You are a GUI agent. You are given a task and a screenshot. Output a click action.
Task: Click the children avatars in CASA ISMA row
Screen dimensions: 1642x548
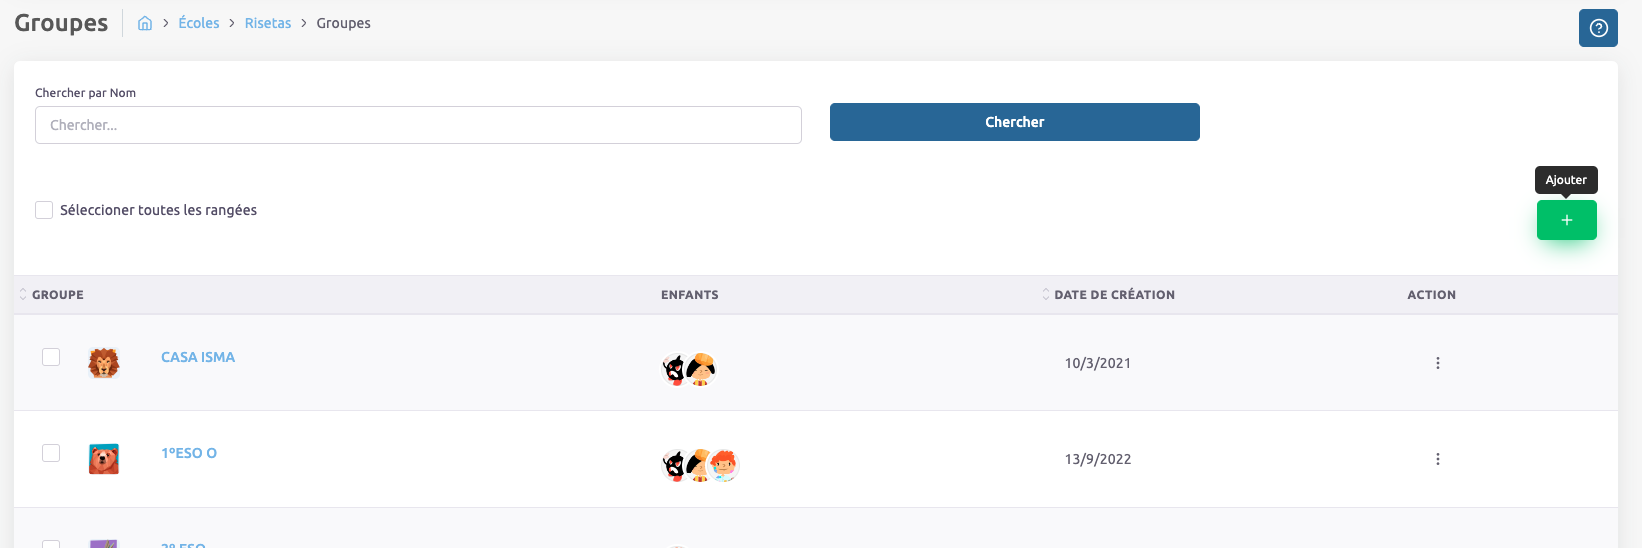point(689,369)
